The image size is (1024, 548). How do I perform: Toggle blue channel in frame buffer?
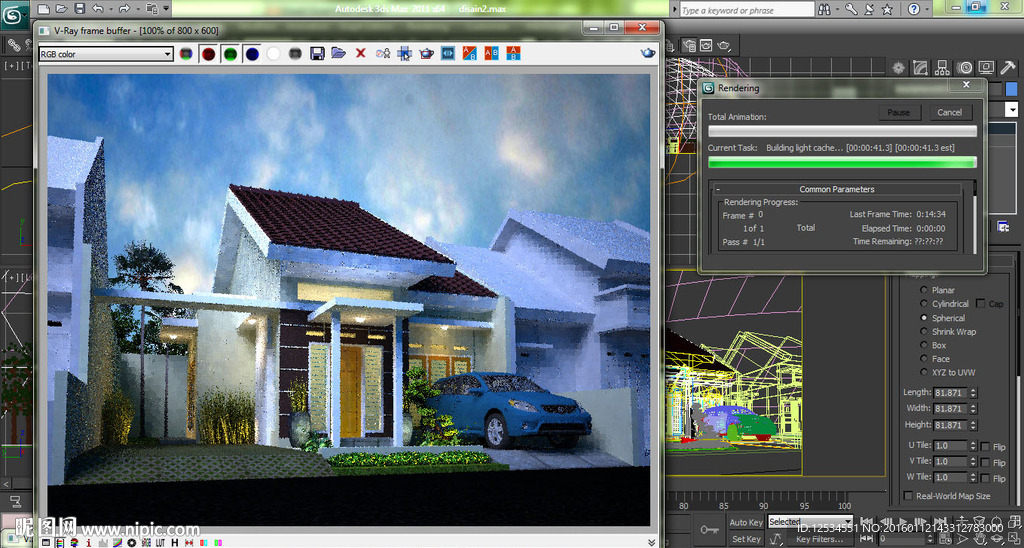pyautogui.click(x=252, y=54)
